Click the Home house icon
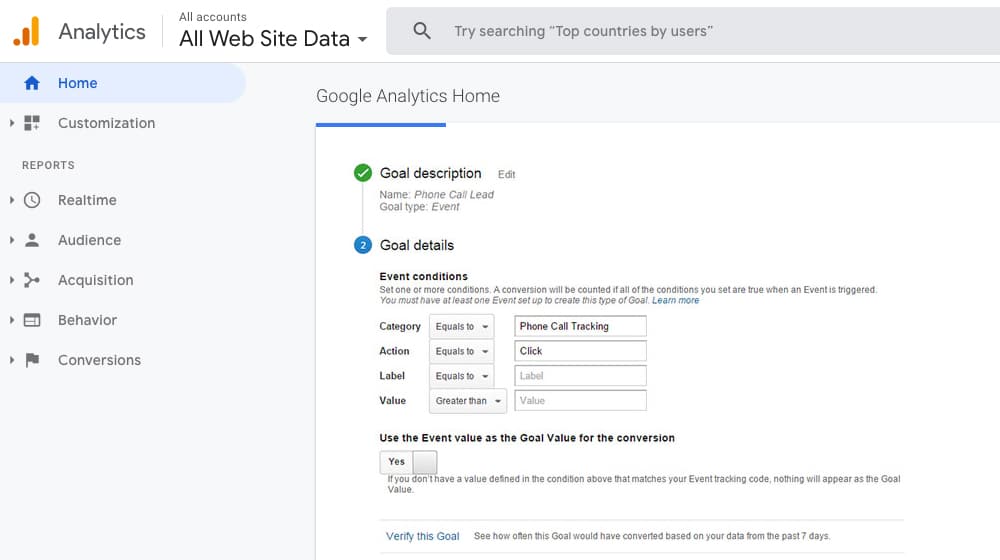Viewport: 1000px width, 560px height. [32, 83]
